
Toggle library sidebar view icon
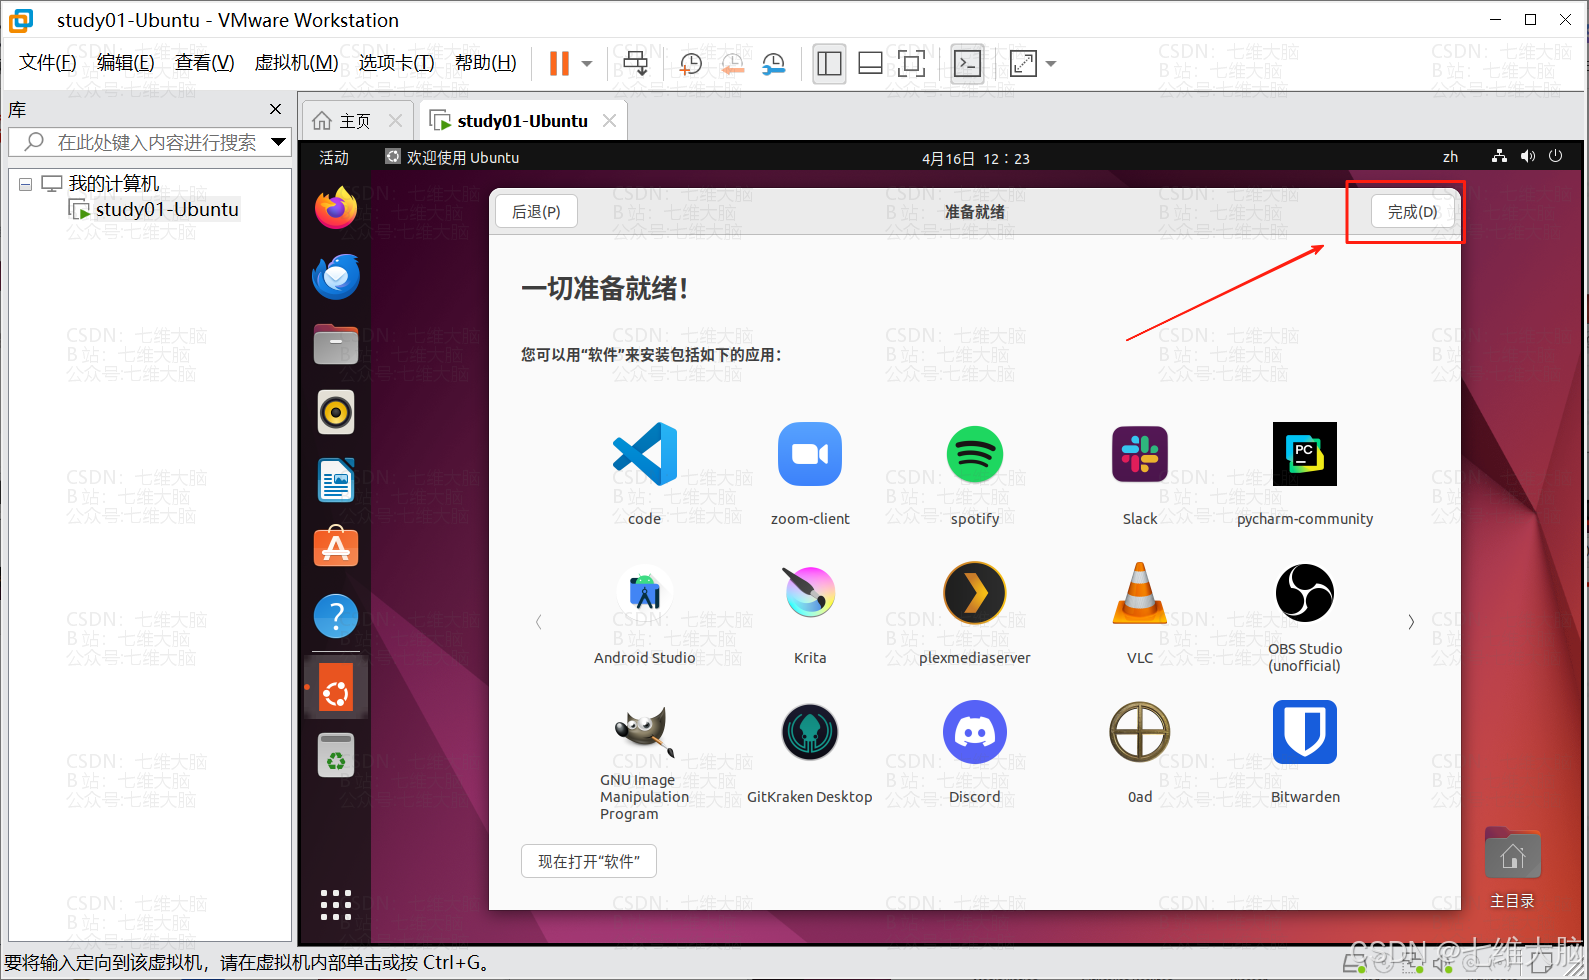829,64
